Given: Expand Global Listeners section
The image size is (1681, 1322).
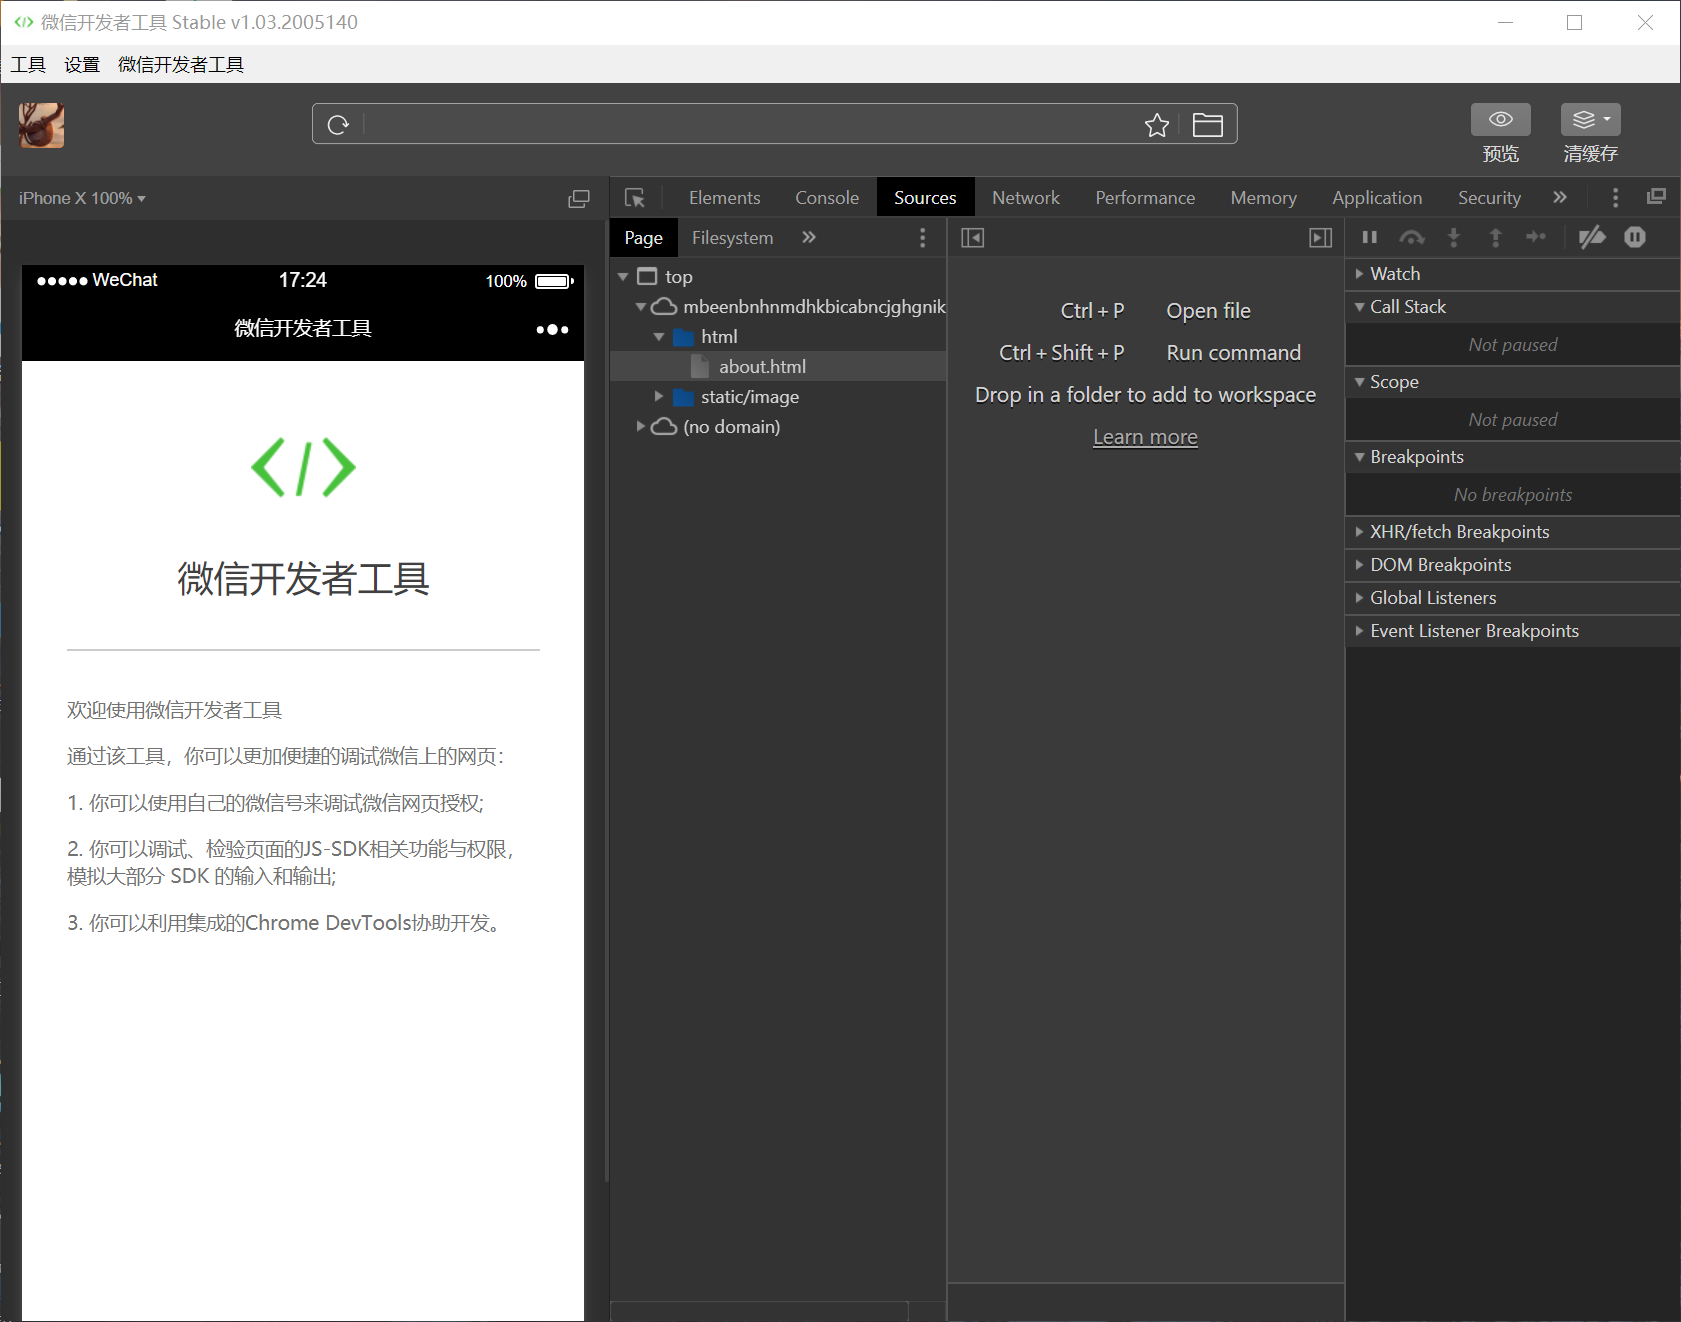Looking at the screenshot, I should click(x=1512, y=598).
